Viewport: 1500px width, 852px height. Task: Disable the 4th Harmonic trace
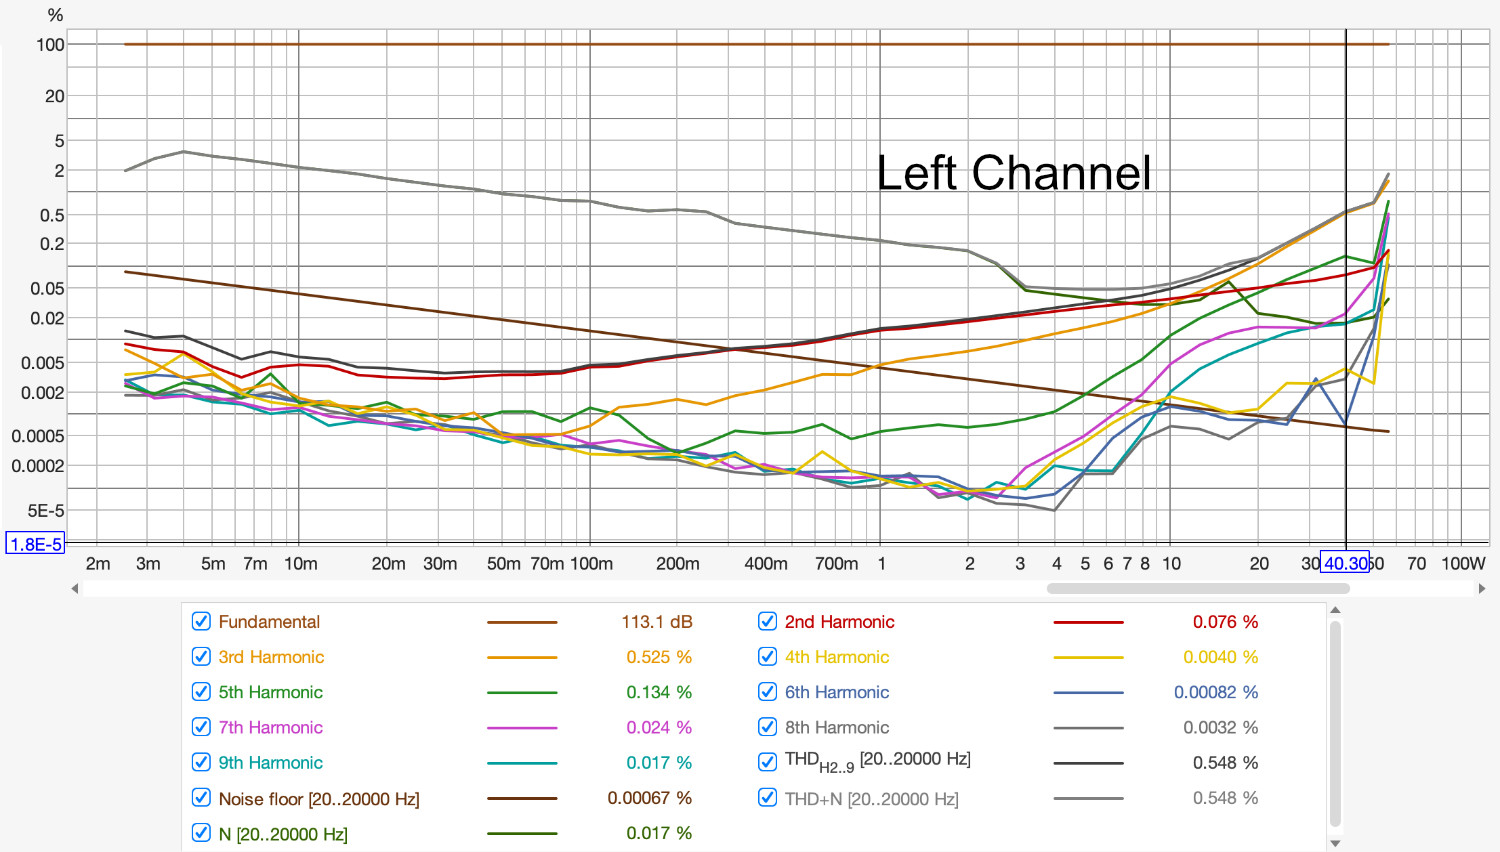pos(767,657)
